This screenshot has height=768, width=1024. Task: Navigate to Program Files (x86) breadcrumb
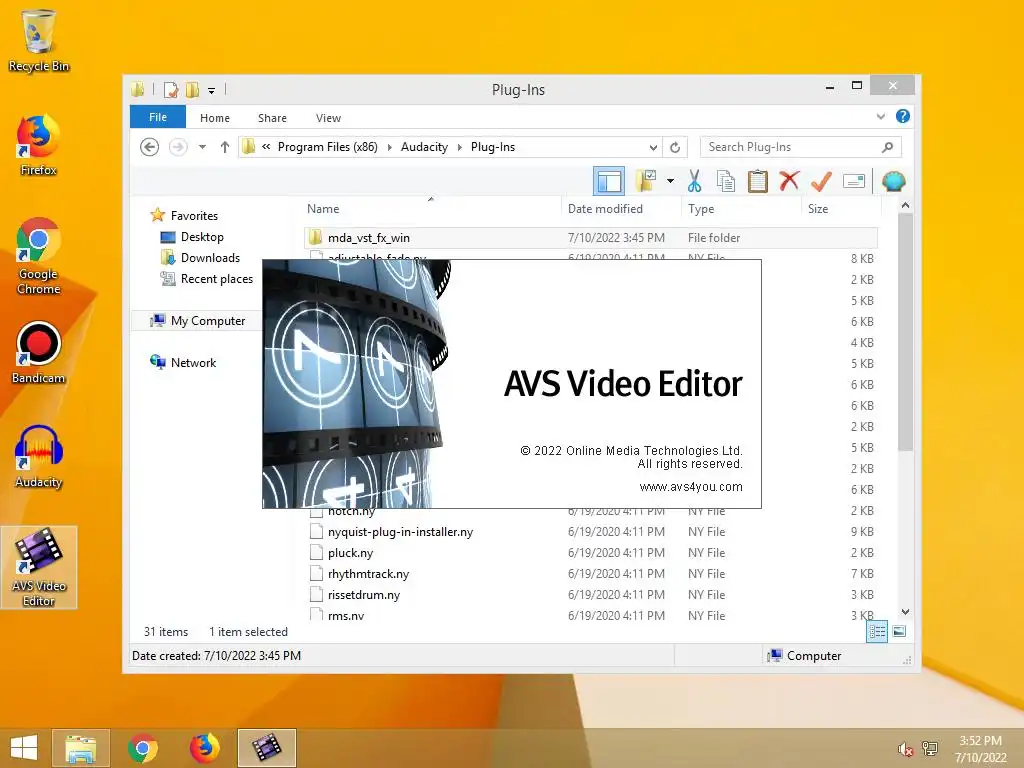click(x=328, y=147)
